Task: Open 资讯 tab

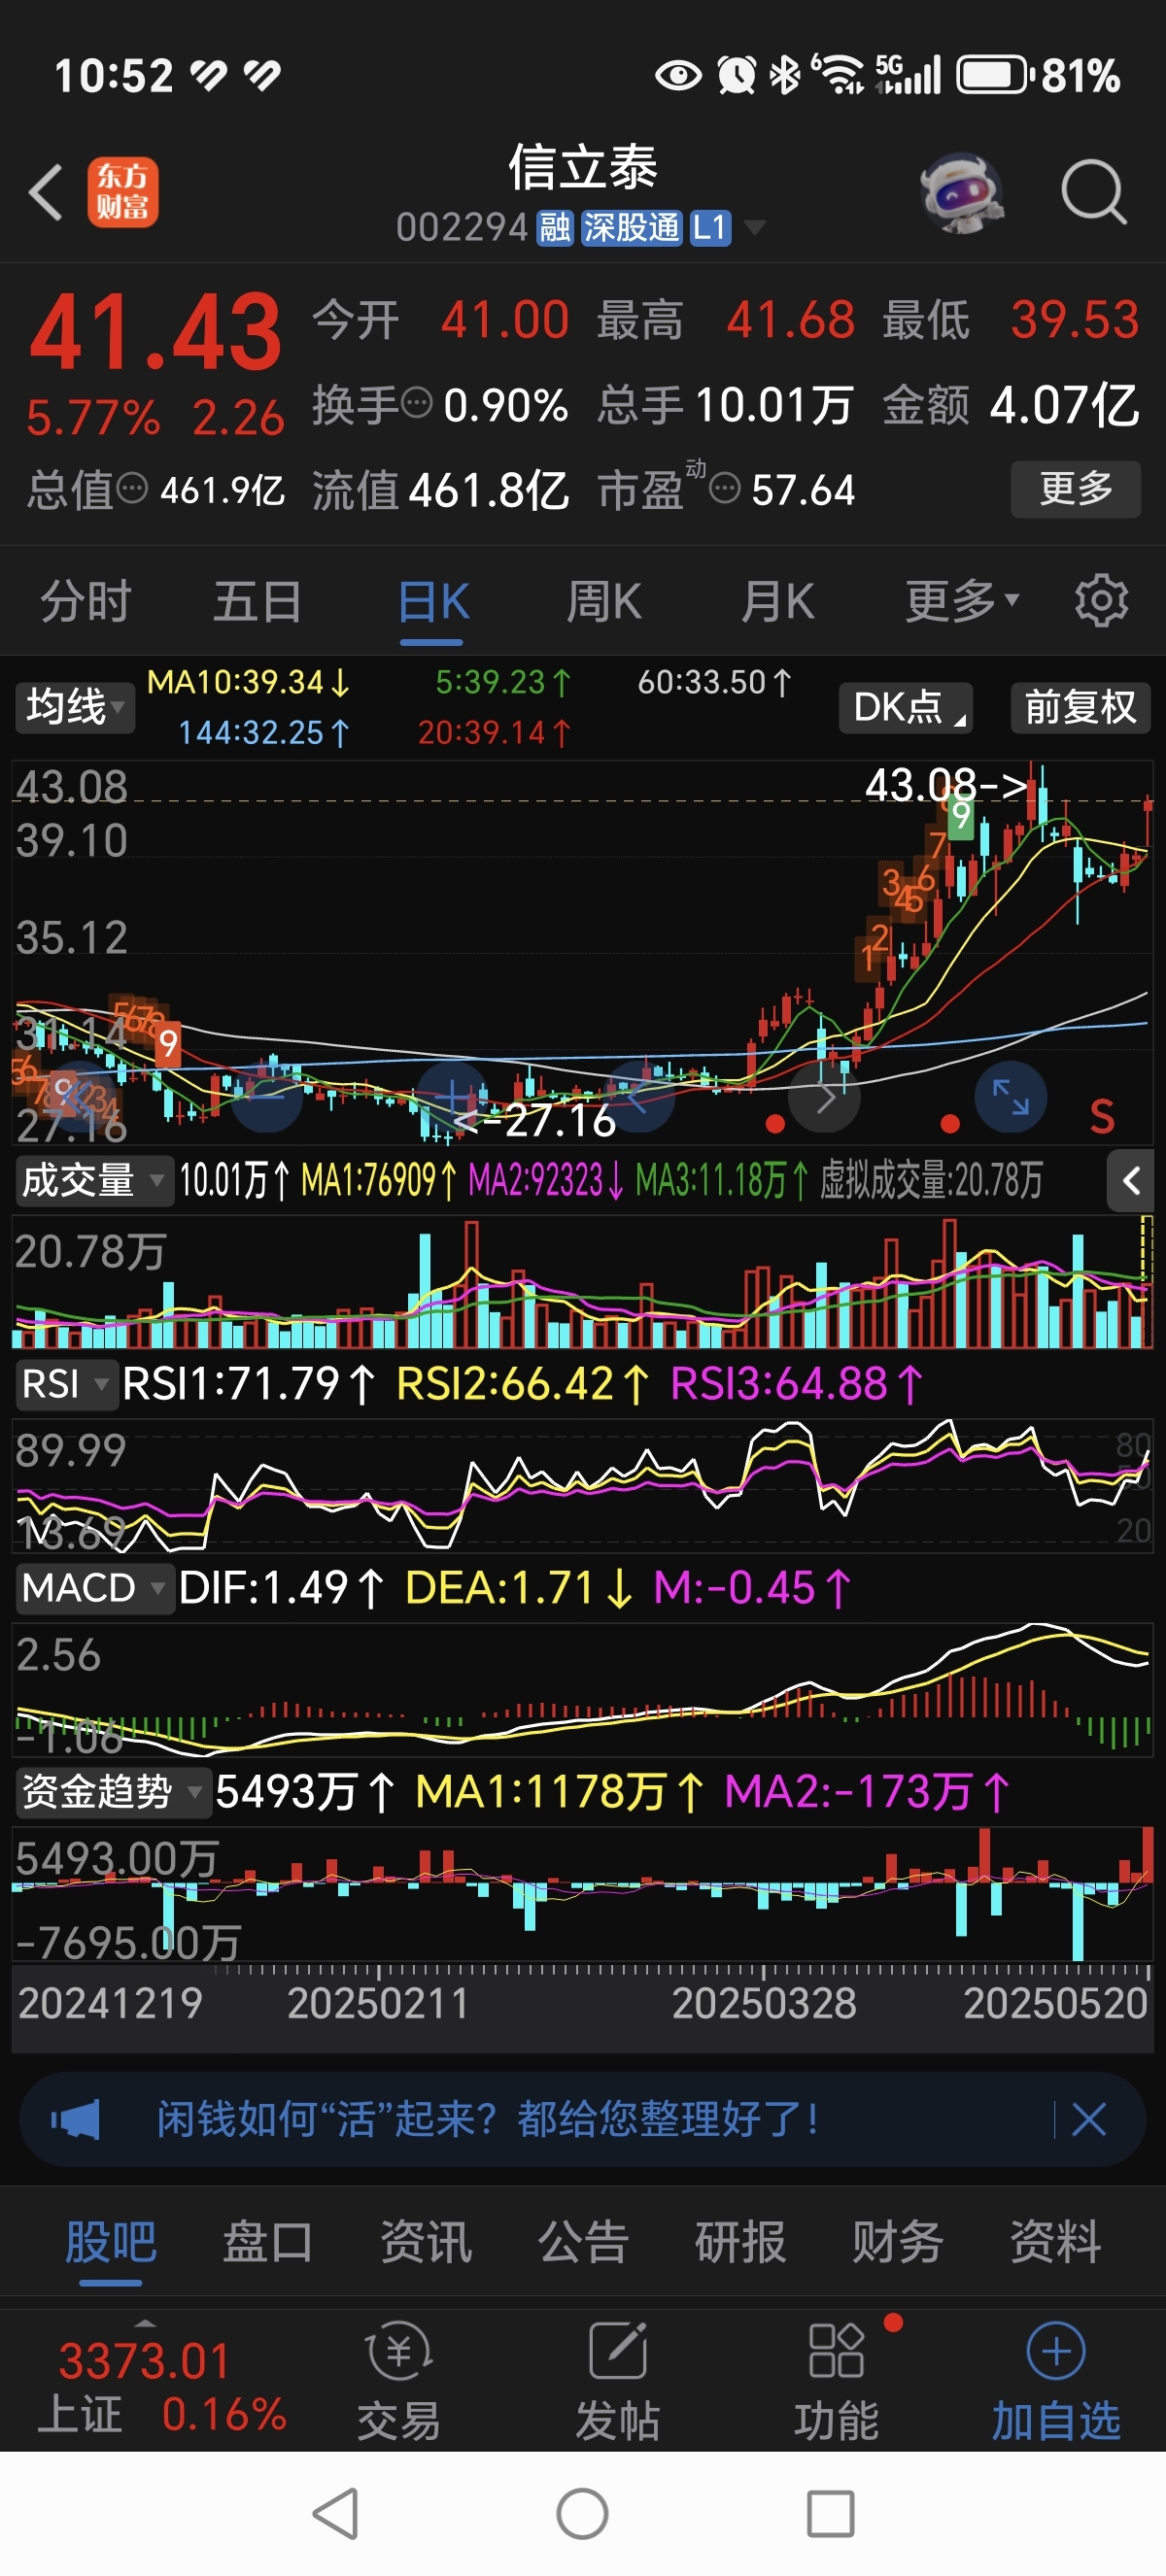Action: click(425, 2241)
